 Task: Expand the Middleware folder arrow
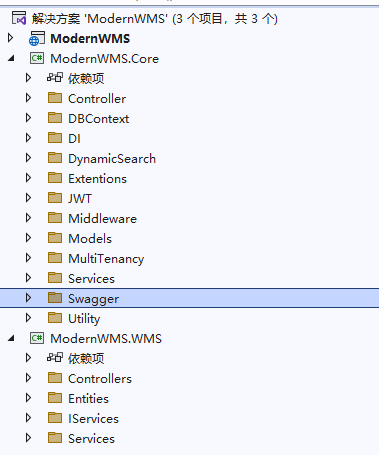pos(29,218)
